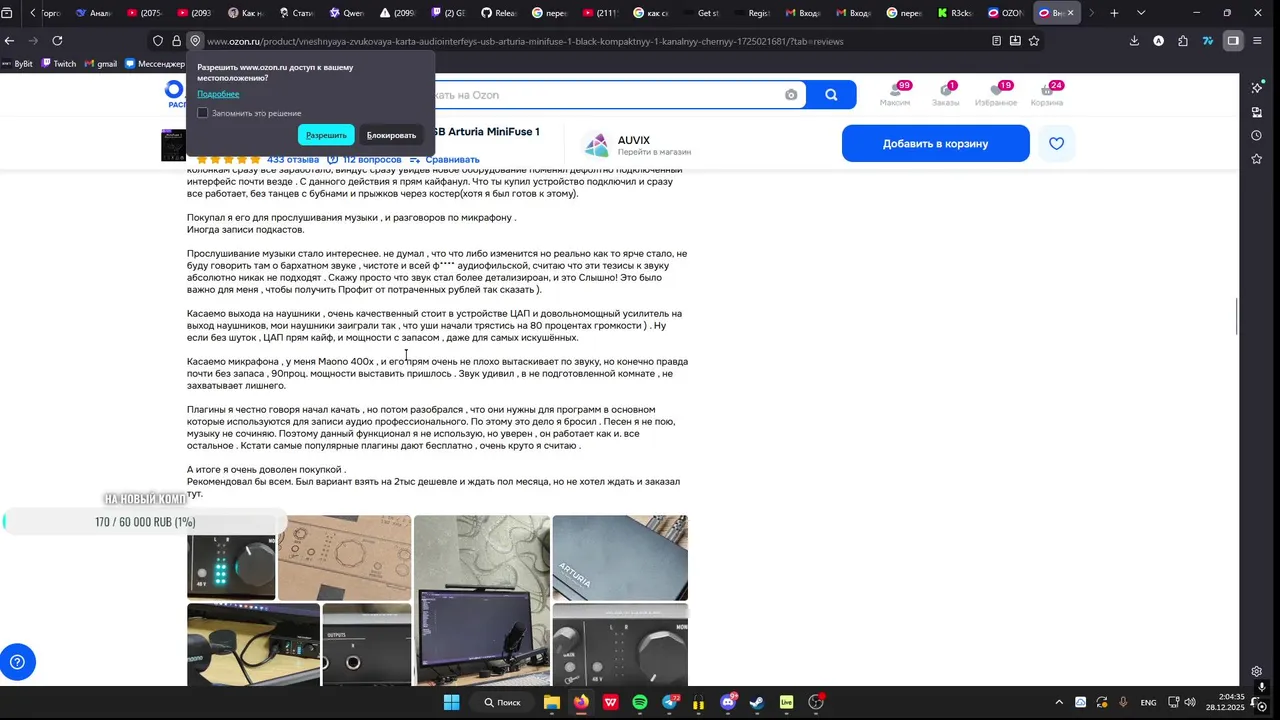
Task: Switch to the Qwen tab
Action: (x=347, y=13)
